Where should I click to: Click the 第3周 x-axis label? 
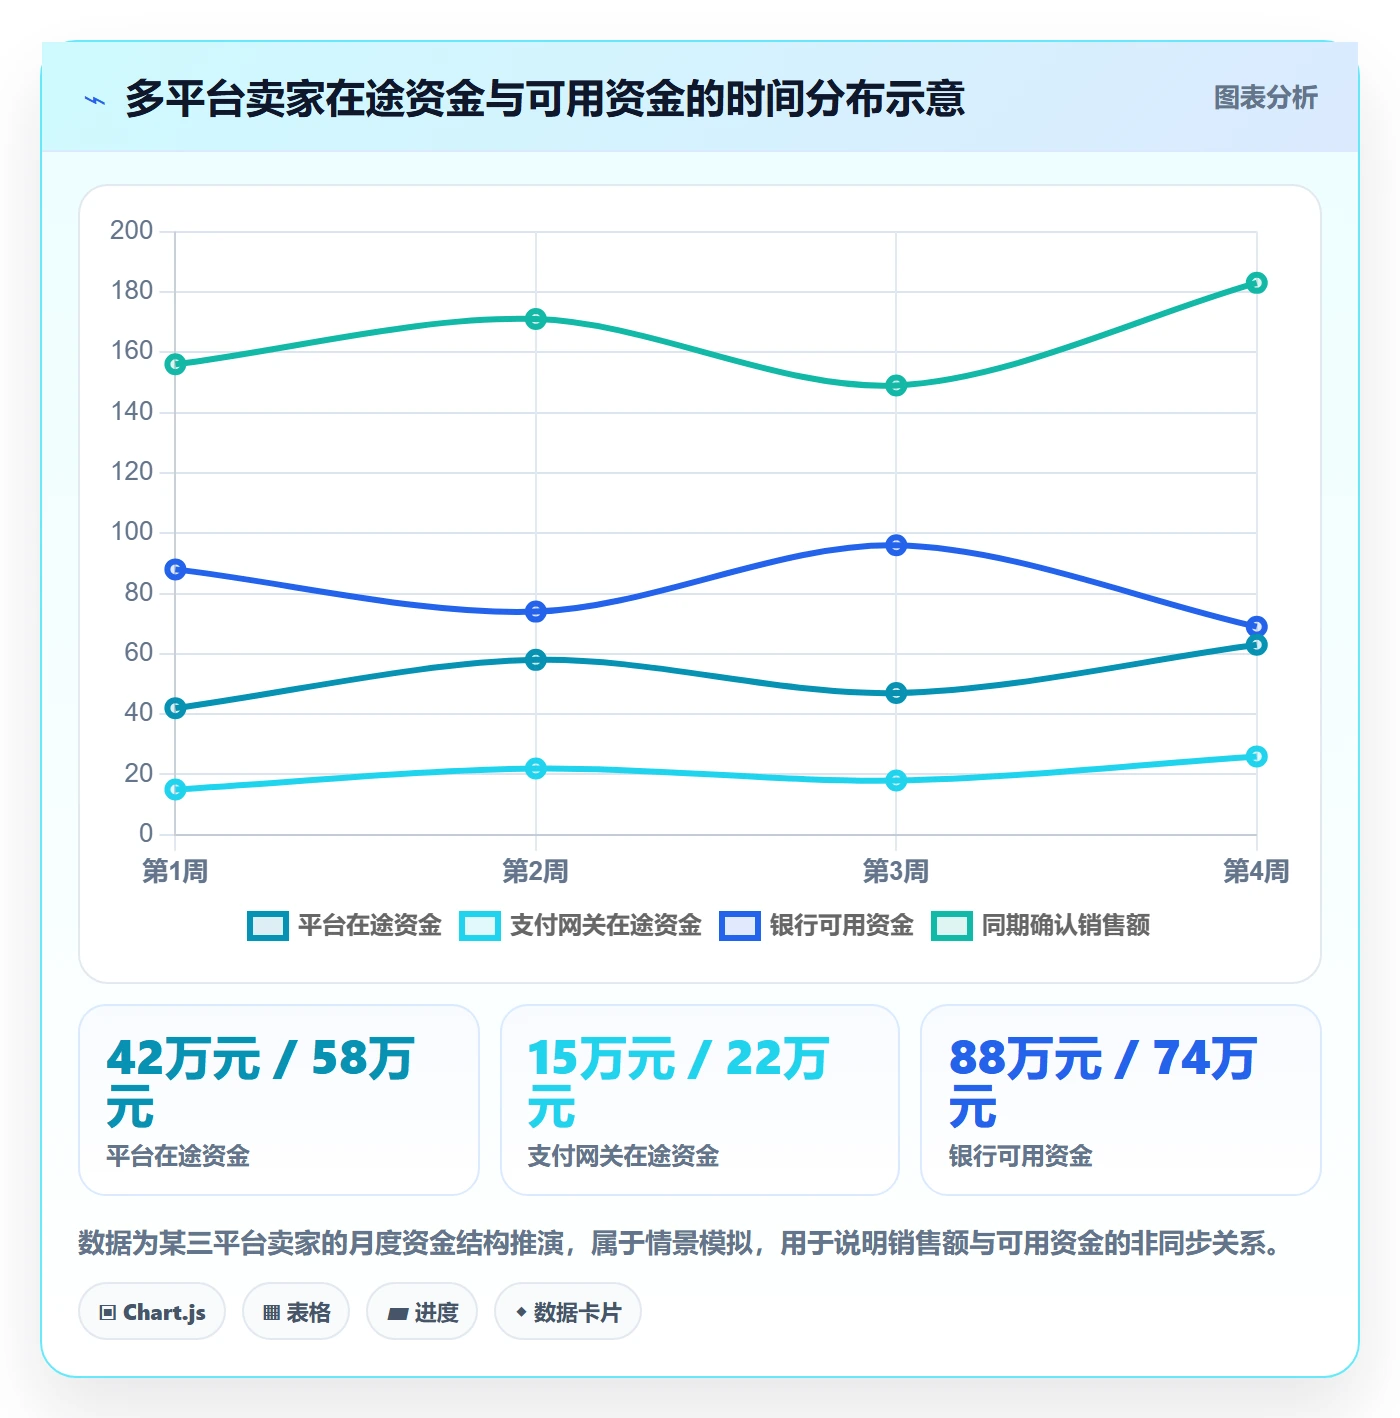tap(896, 871)
